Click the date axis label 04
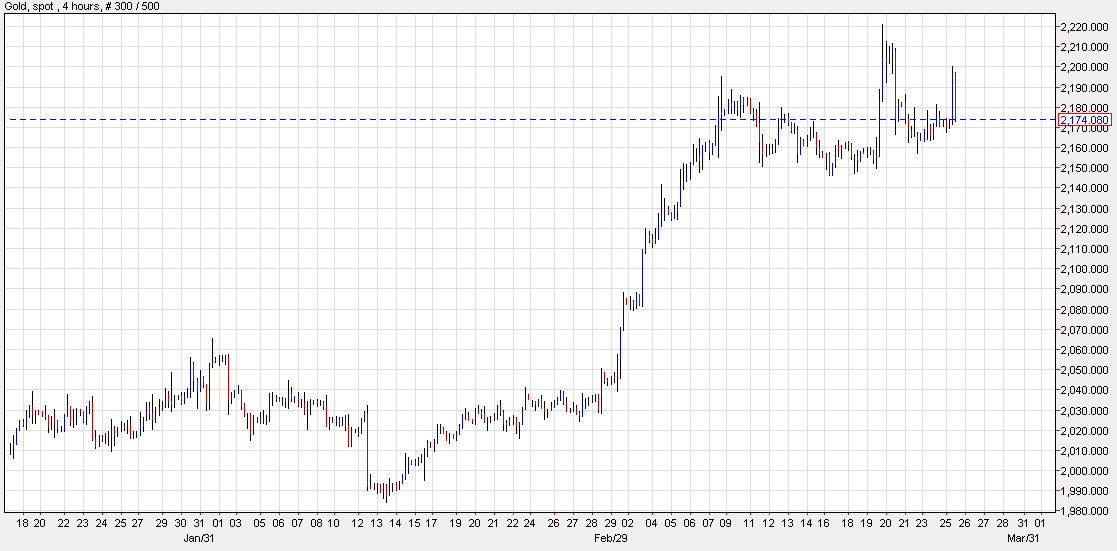 click(653, 522)
